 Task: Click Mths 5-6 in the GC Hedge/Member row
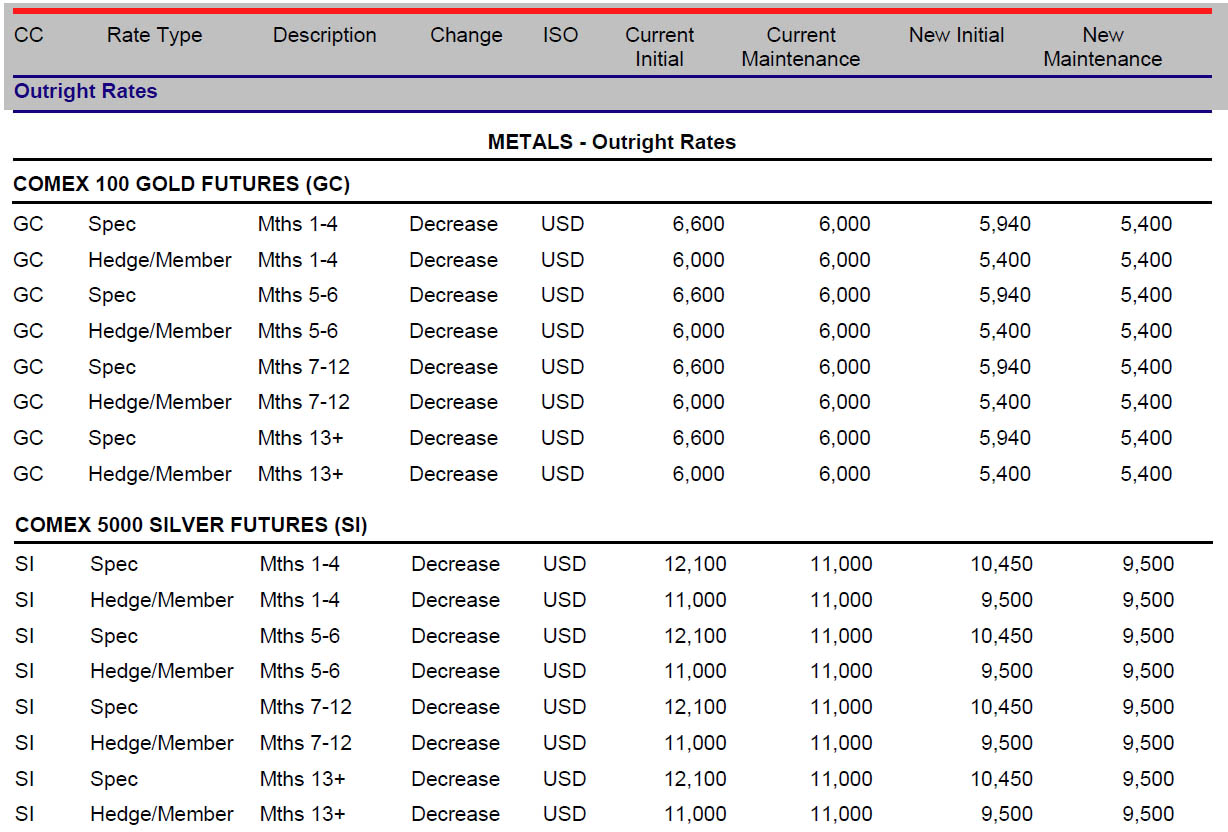pos(298,331)
